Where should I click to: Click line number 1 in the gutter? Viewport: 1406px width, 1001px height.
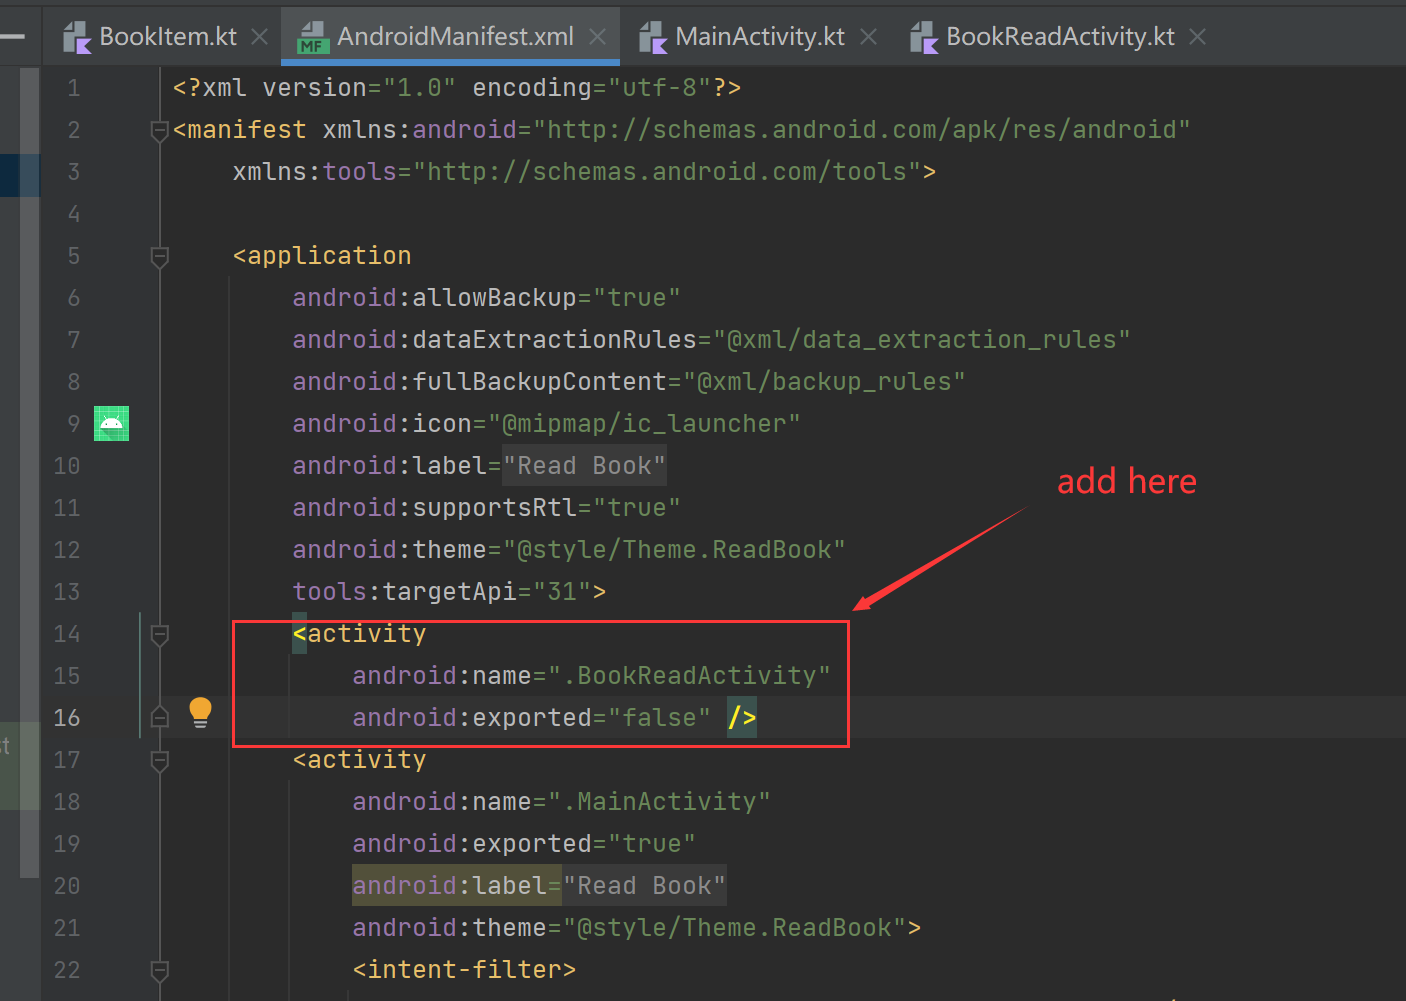click(73, 88)
